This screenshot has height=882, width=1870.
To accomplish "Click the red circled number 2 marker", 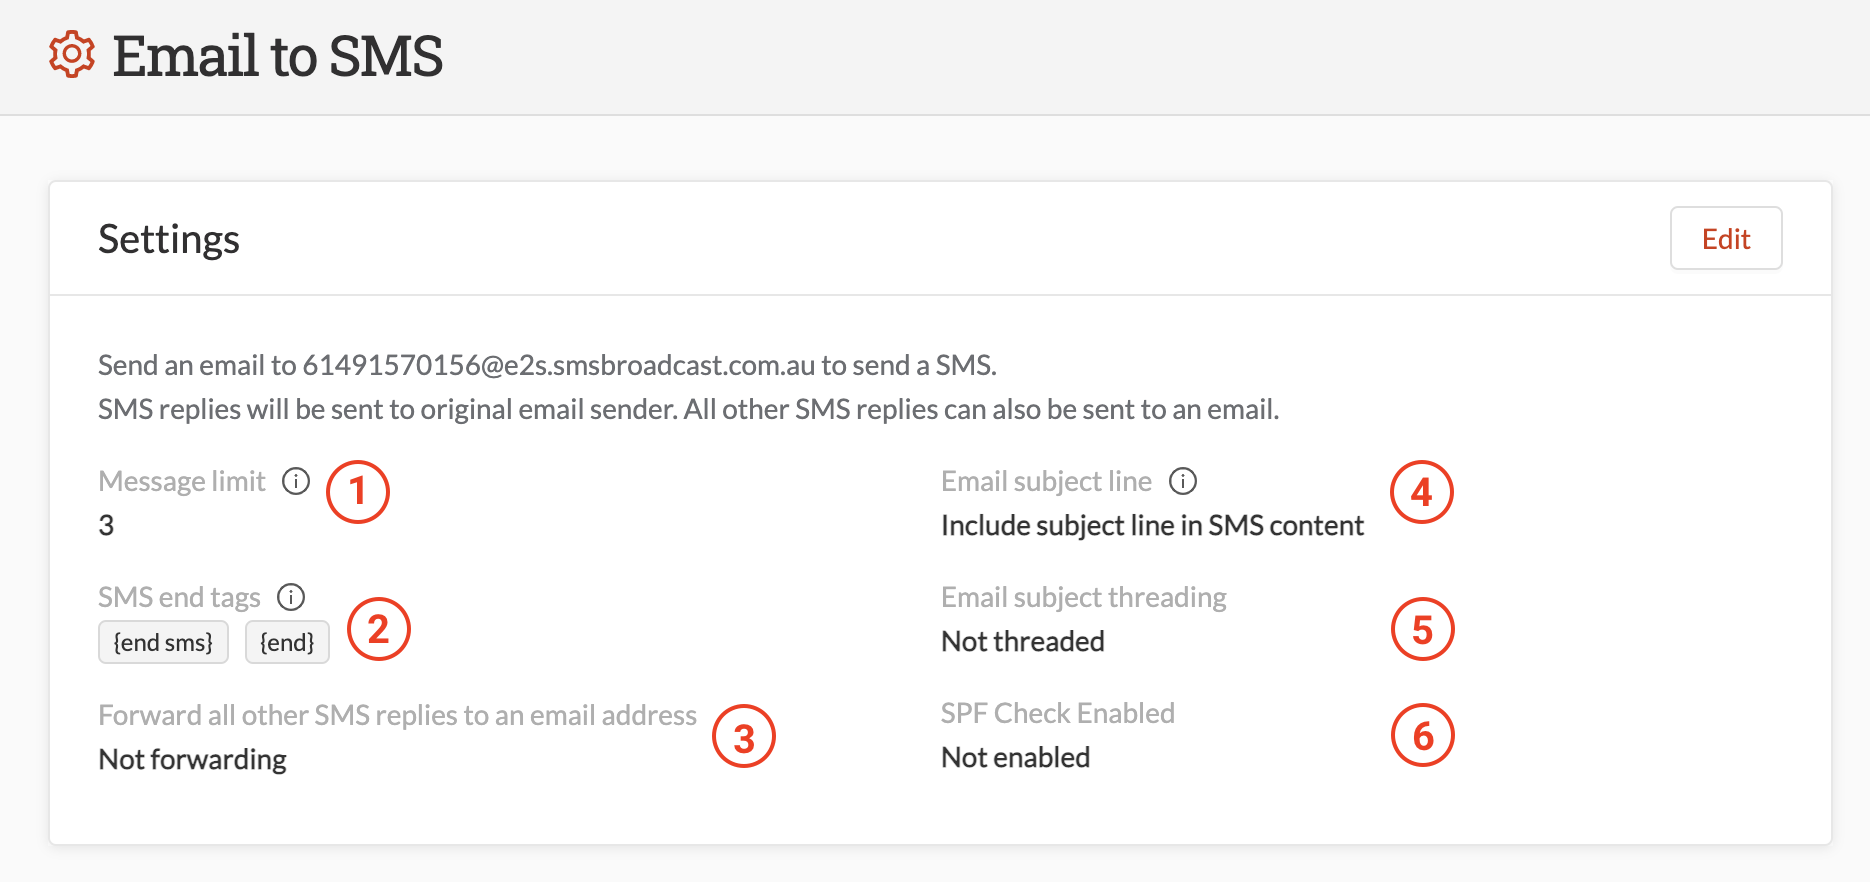I will (379, 629).
